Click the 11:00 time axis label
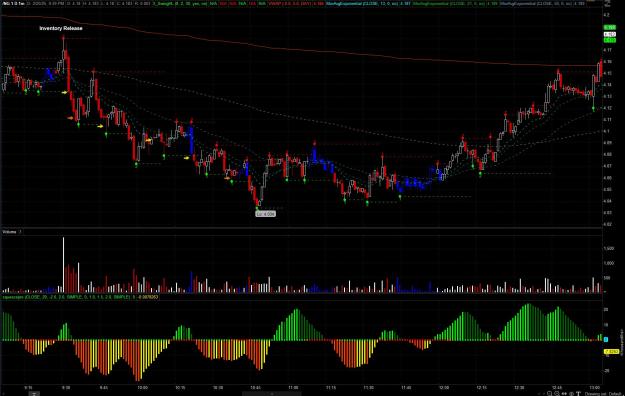The image size is (625, 396). tap(293, 388)
